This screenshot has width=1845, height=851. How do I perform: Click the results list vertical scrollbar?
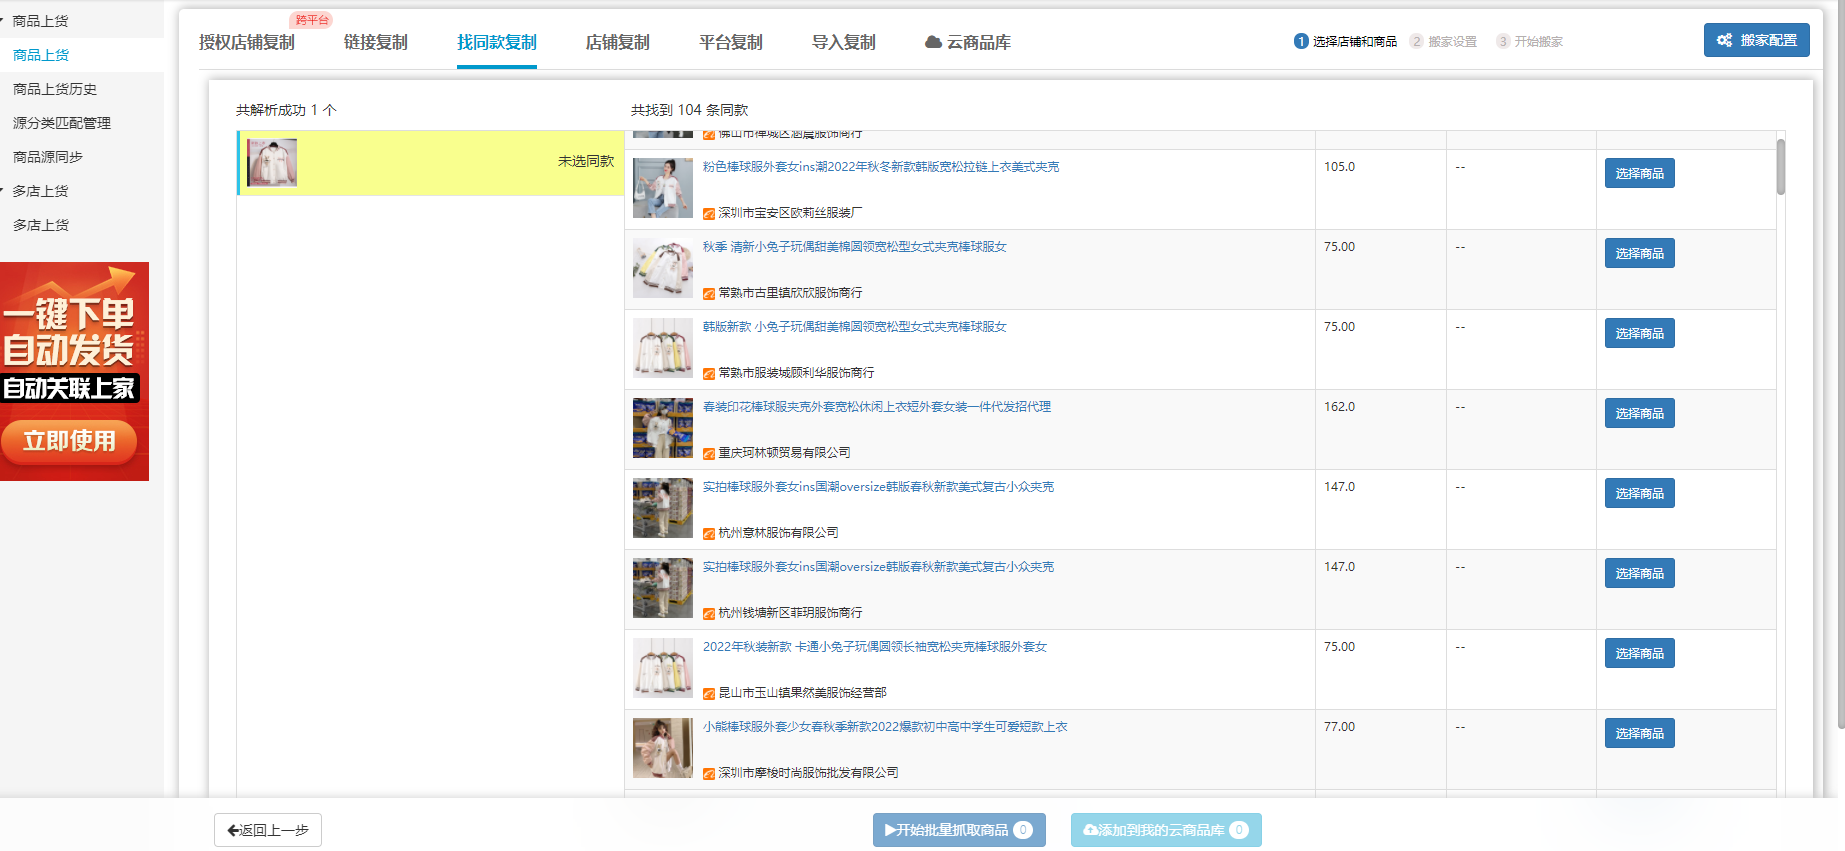1780,167
